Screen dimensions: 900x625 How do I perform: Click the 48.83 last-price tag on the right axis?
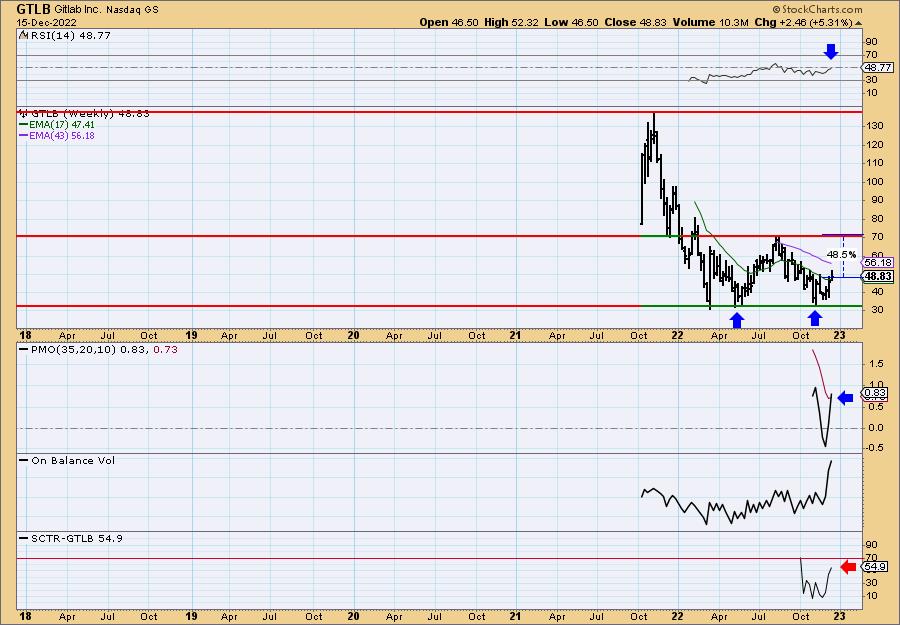pos(878,276)
